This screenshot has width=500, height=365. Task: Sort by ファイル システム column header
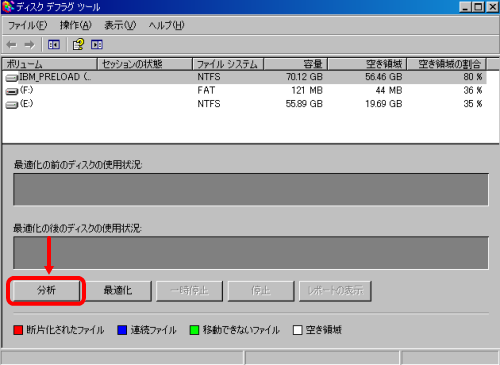pos(228,64)
